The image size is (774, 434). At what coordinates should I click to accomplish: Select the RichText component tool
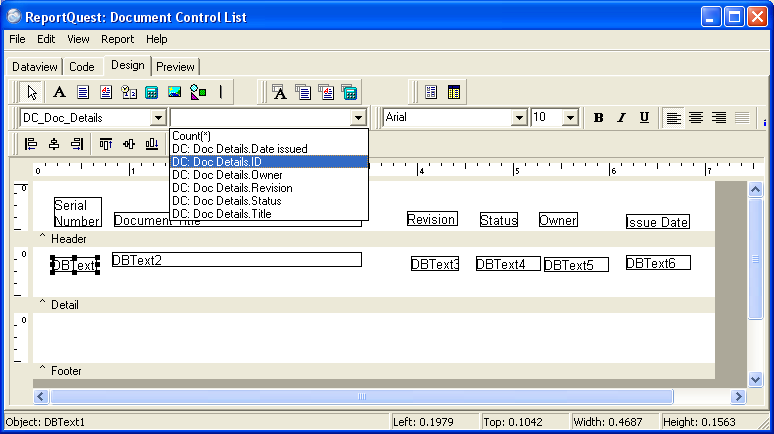[x=106, y=92]
